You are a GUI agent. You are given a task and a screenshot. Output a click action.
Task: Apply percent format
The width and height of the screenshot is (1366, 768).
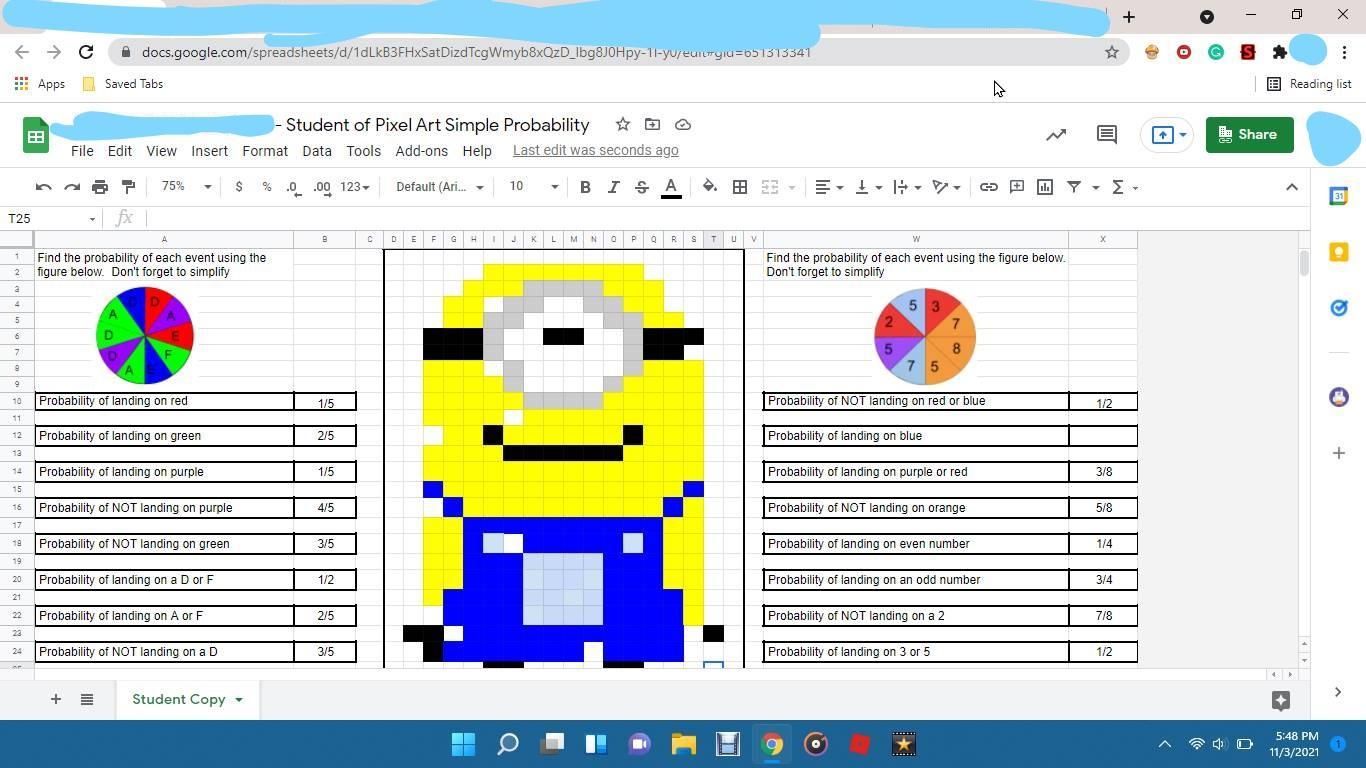coord(267,187)
